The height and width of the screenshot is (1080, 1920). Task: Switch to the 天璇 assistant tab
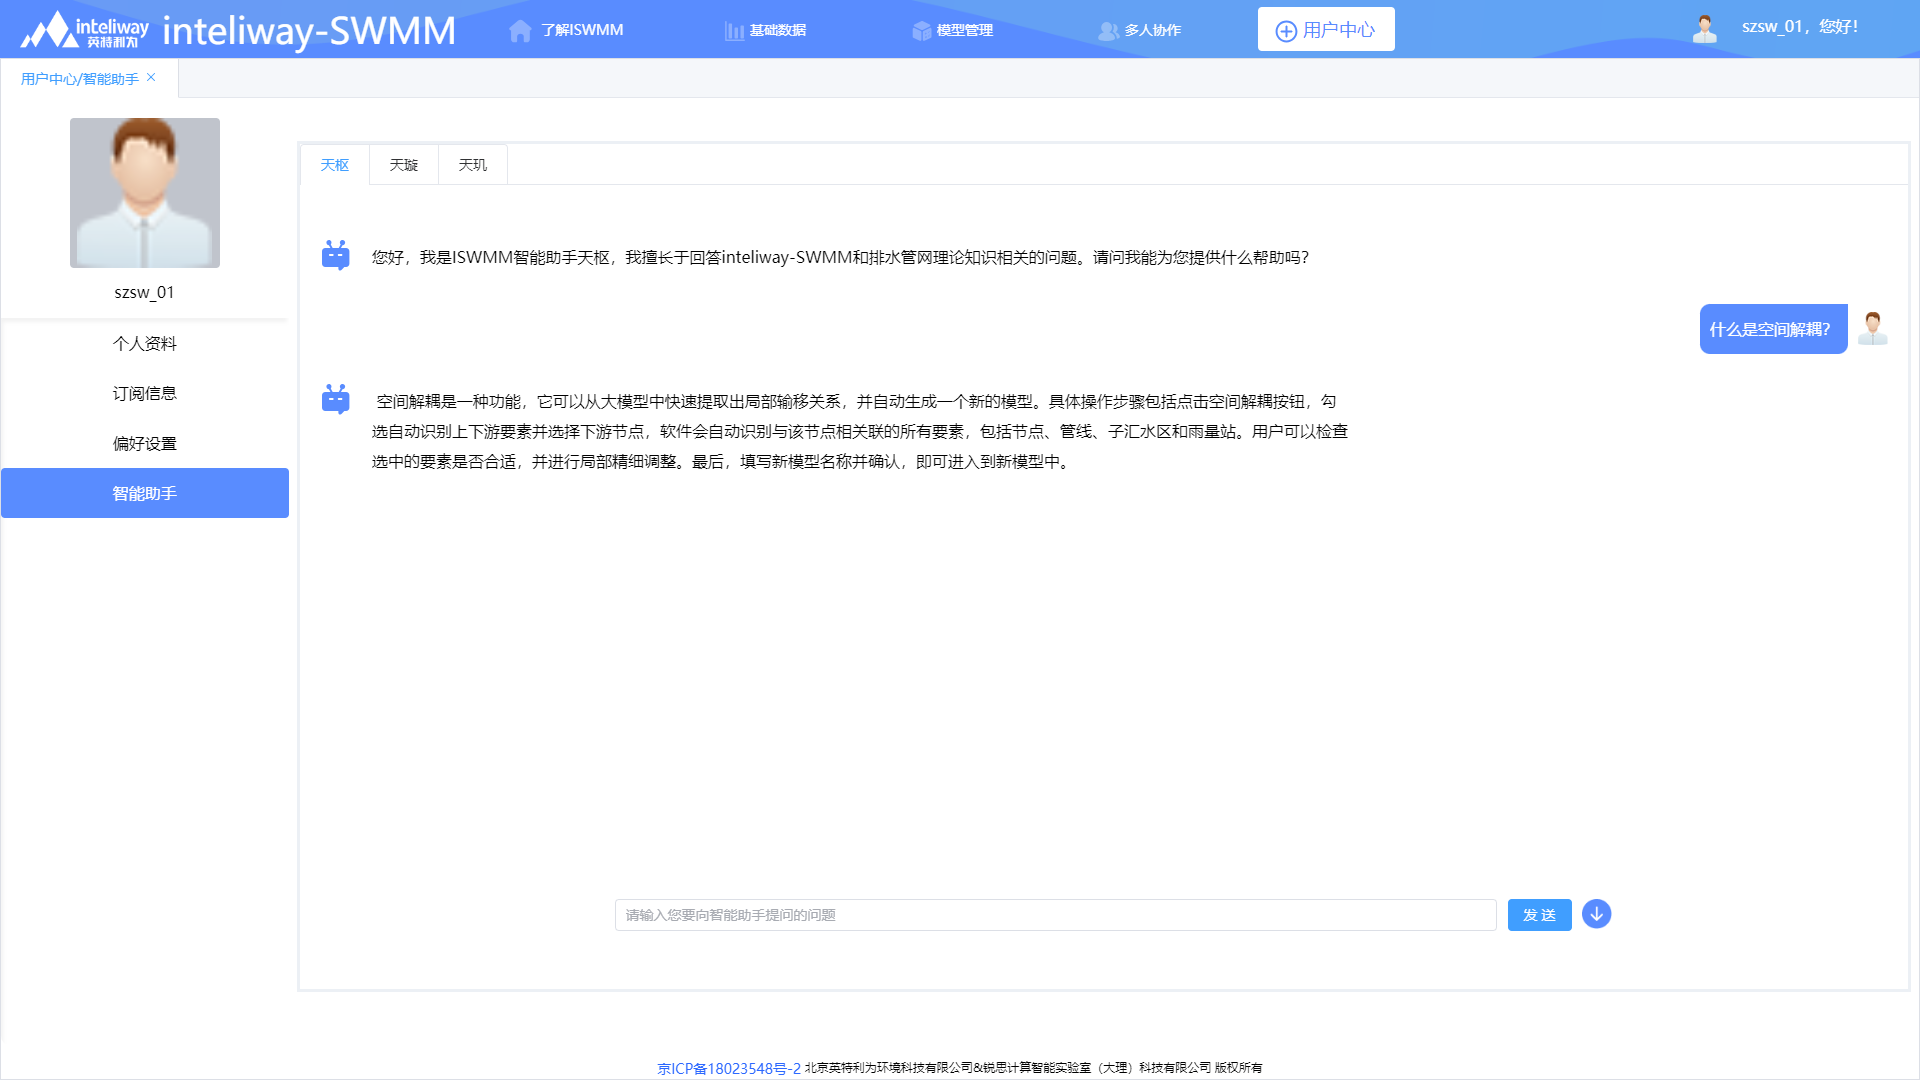tap(404, 165)
